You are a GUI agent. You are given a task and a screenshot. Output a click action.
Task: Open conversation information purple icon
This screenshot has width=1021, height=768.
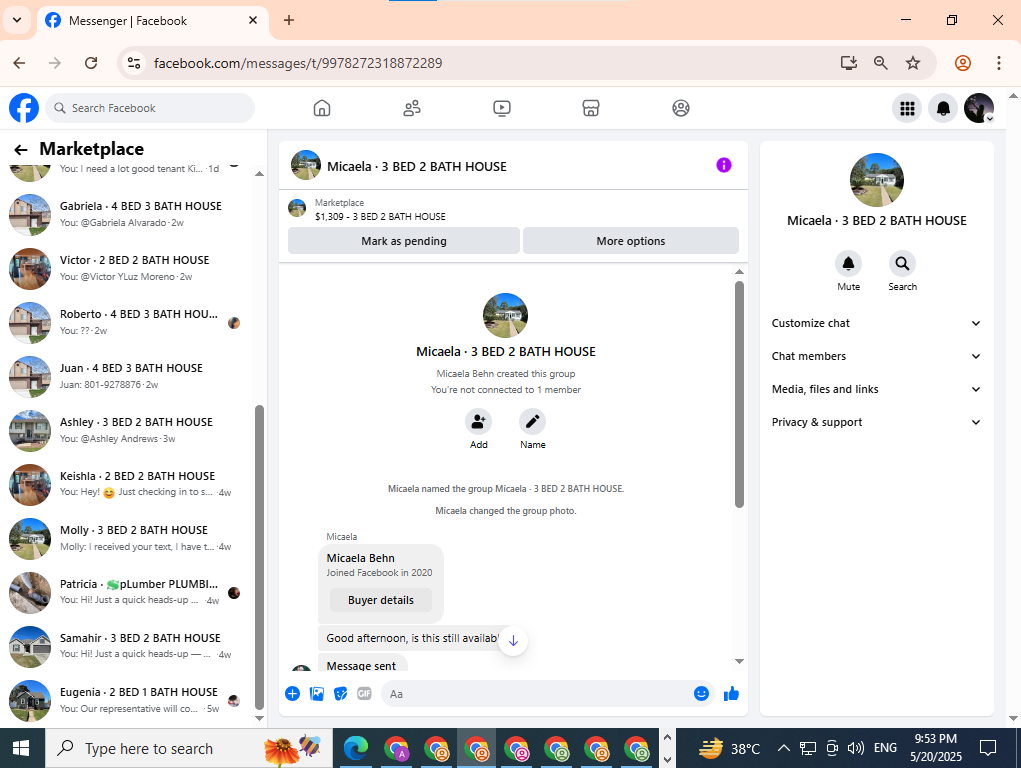click(x=723, y=165)
